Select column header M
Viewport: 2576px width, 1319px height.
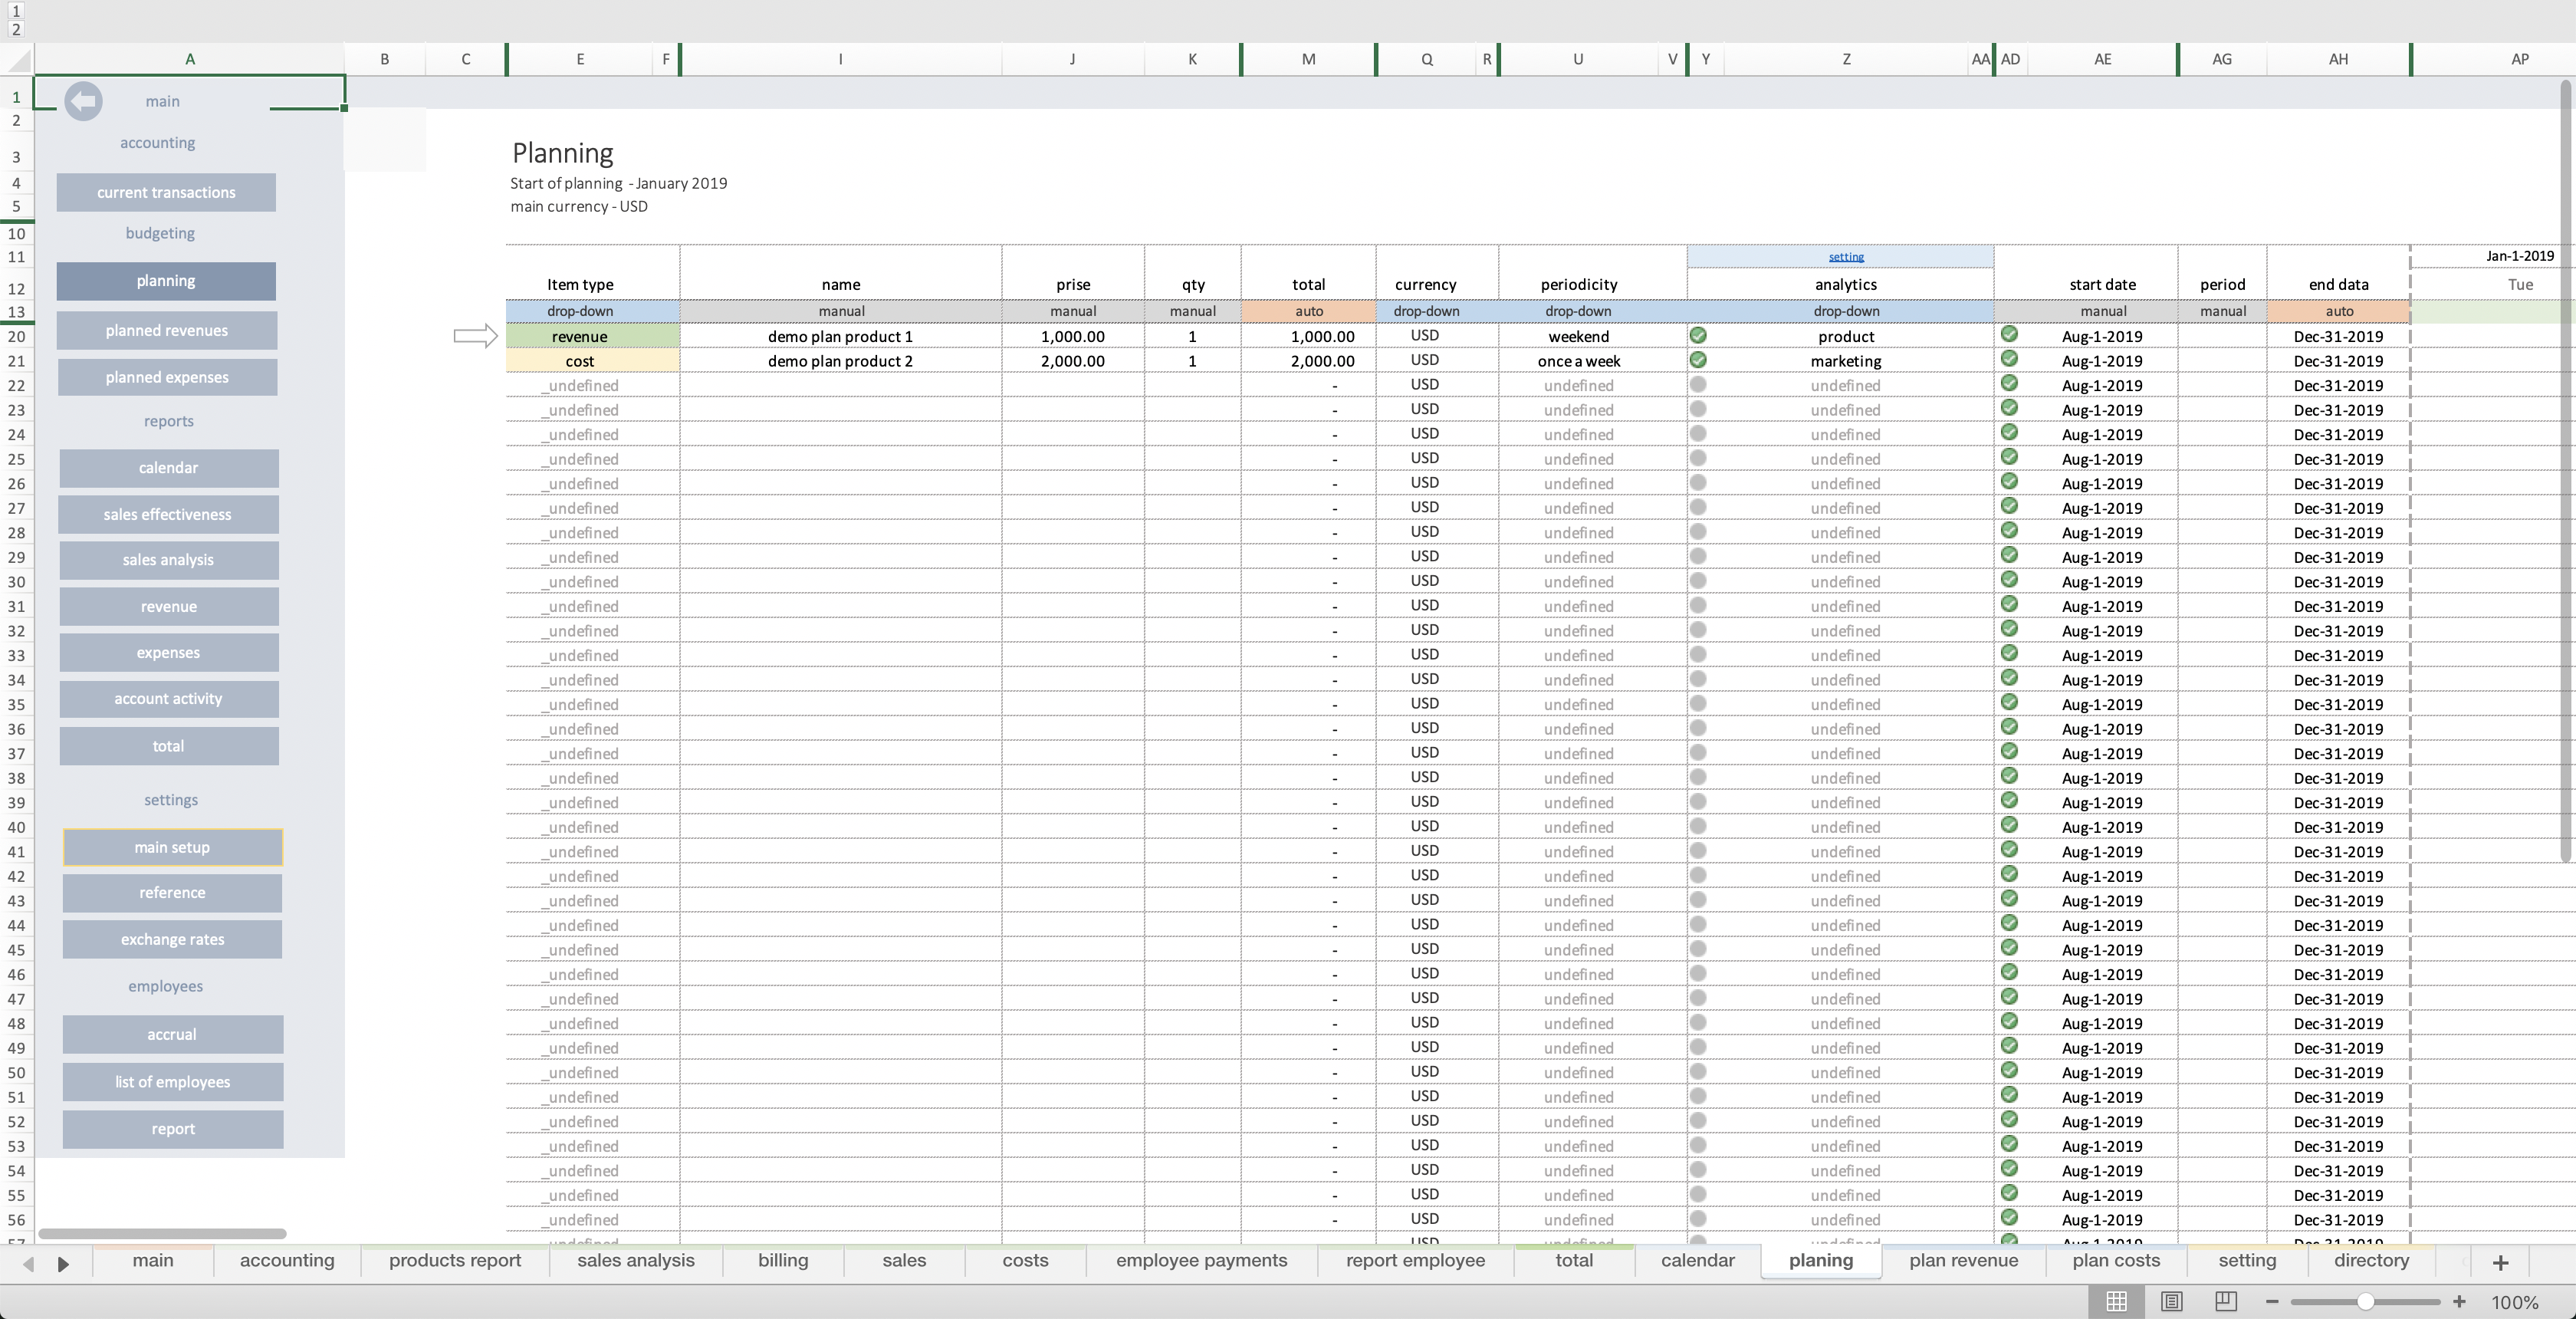pos(1308,59)
